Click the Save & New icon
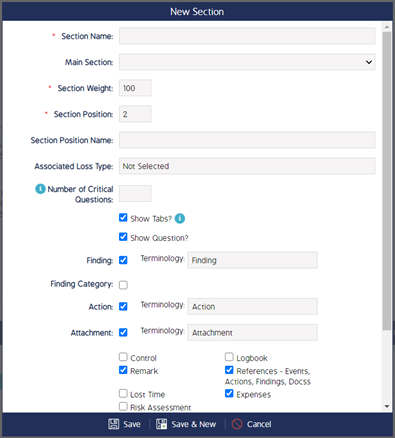The height and width of the screenshot is (438, 395). 162,424
